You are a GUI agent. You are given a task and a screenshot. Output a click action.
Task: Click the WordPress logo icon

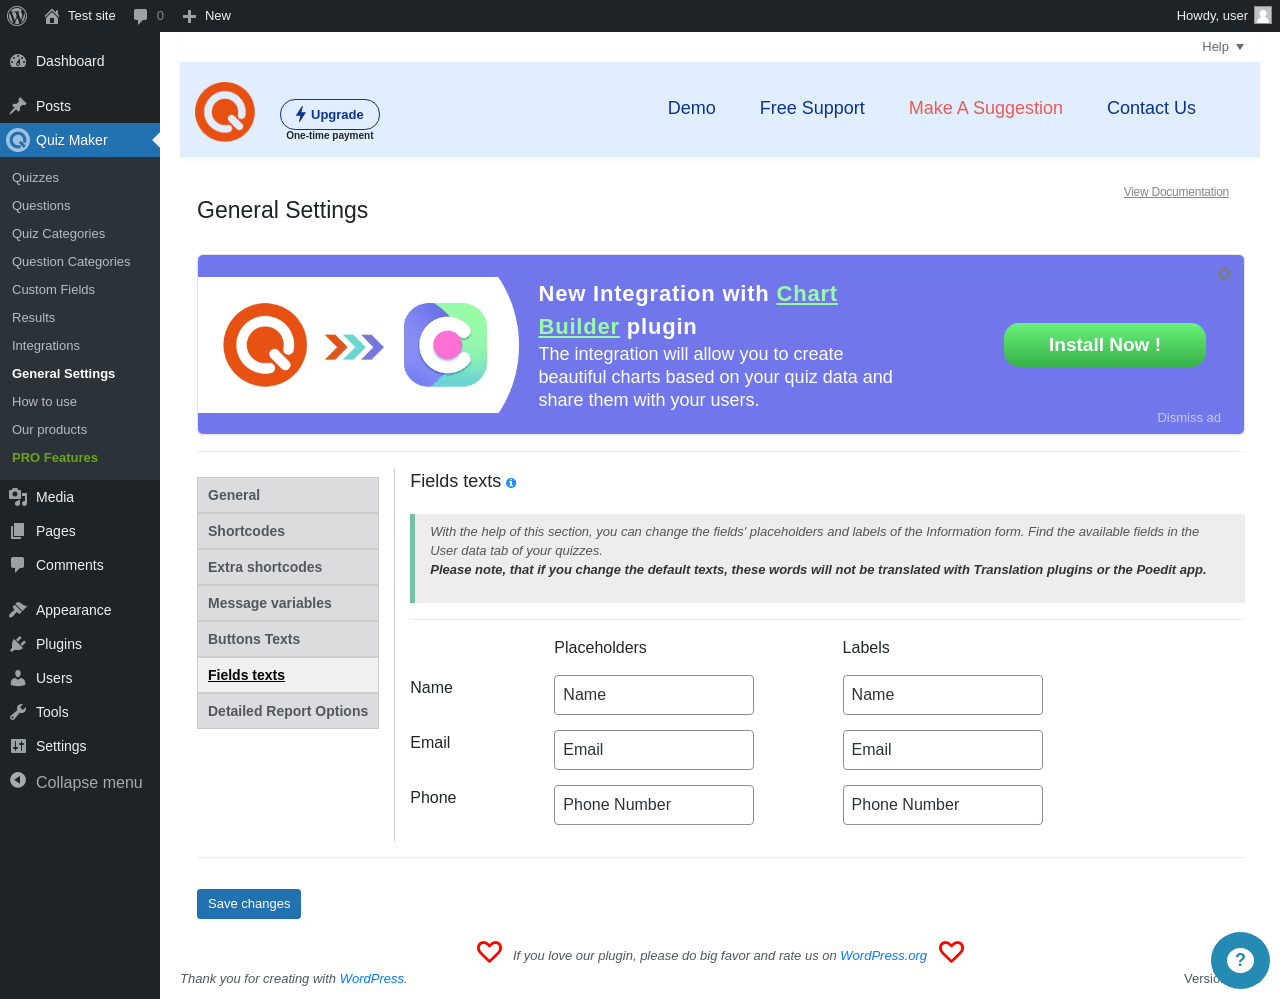tap(17, 16)
